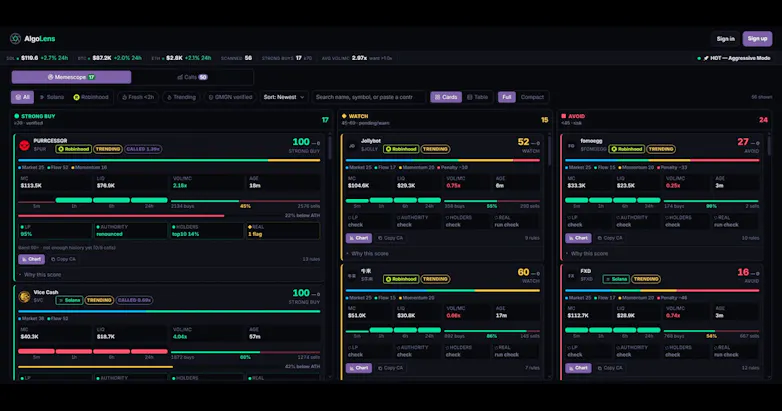Image resolution: width=782 pixels, height=411 pixels.
Task: Click Robinhood badge on fomoegg card
Action: pos(626,149)
